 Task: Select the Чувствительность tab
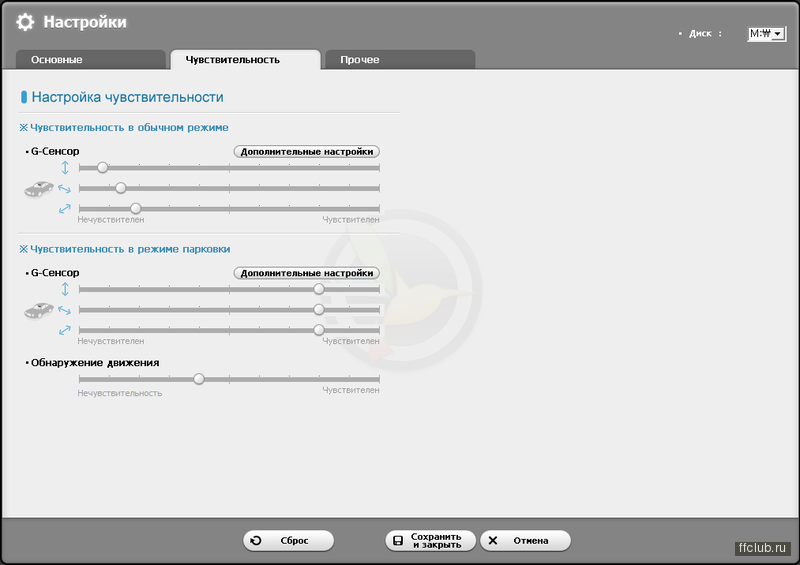(x=245, y=59)
